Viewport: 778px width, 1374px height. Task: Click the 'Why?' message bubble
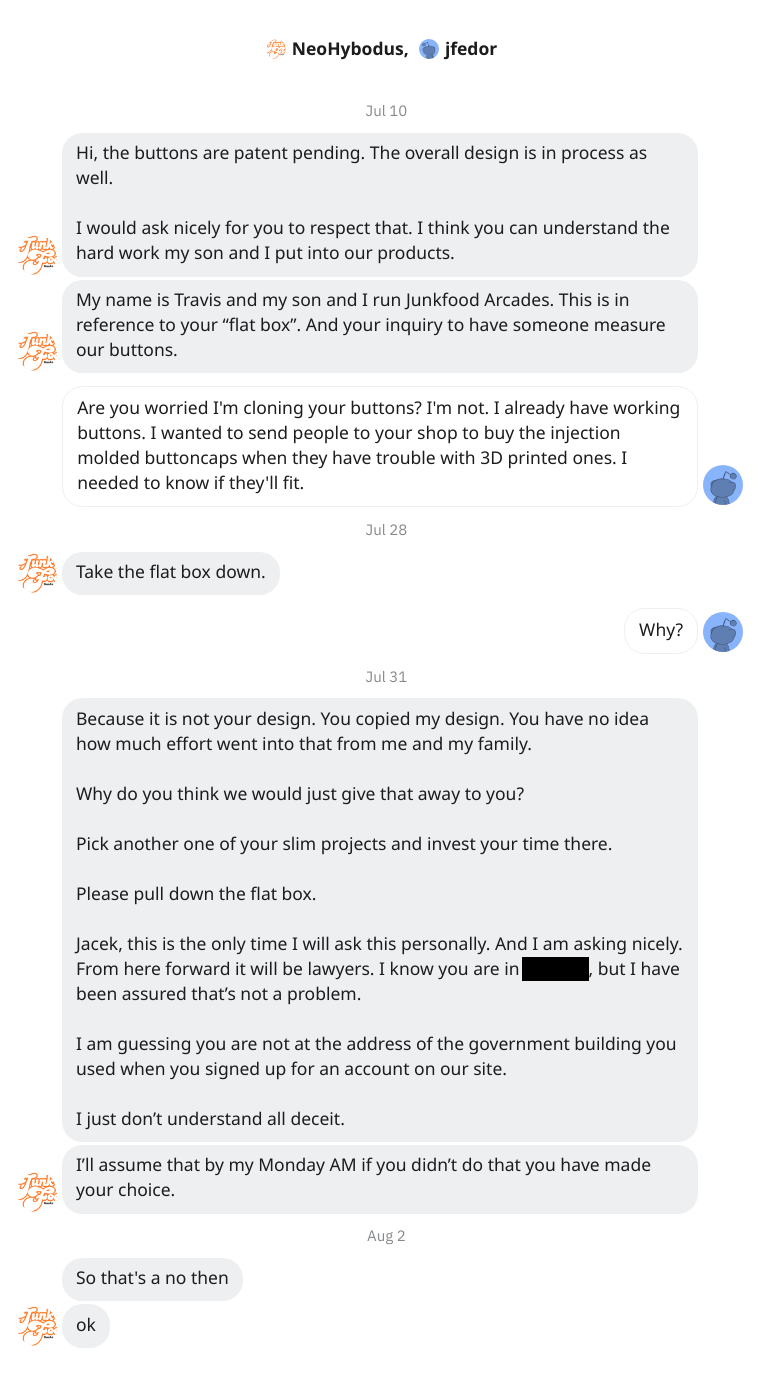(x=661, y=631)
